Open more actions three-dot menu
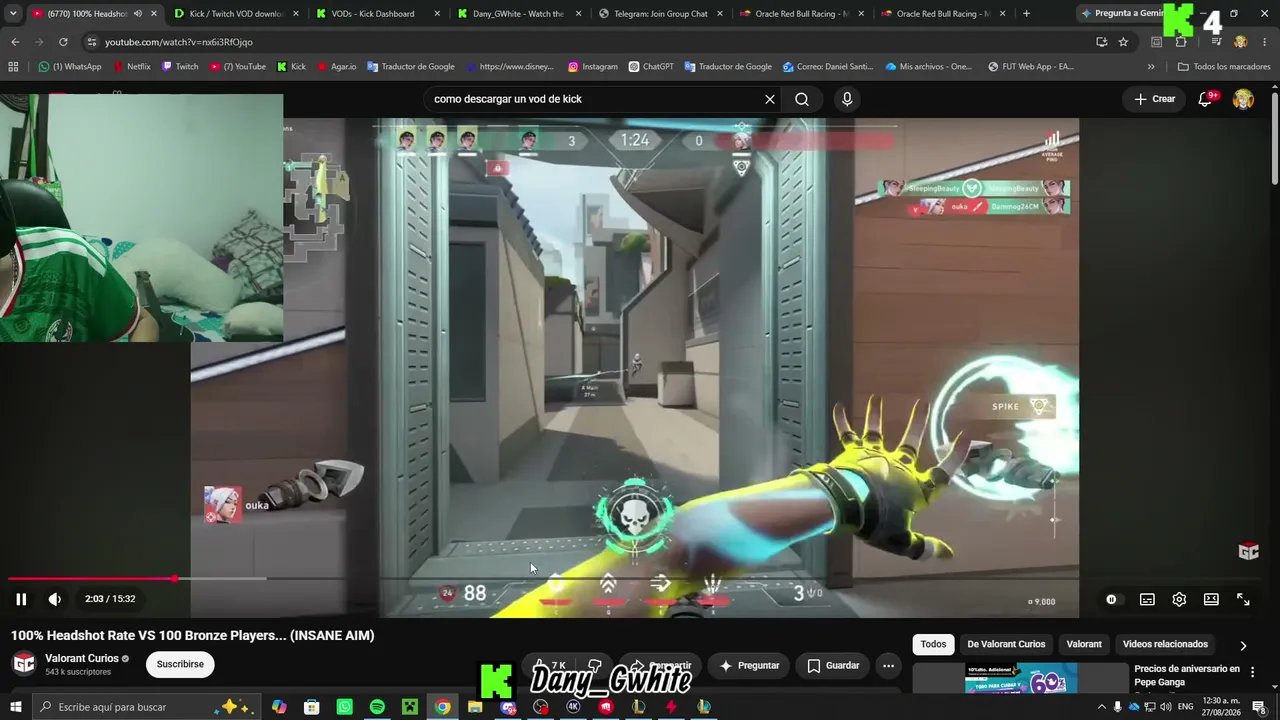Screen dimensions: 1280x720 point(888,665)
